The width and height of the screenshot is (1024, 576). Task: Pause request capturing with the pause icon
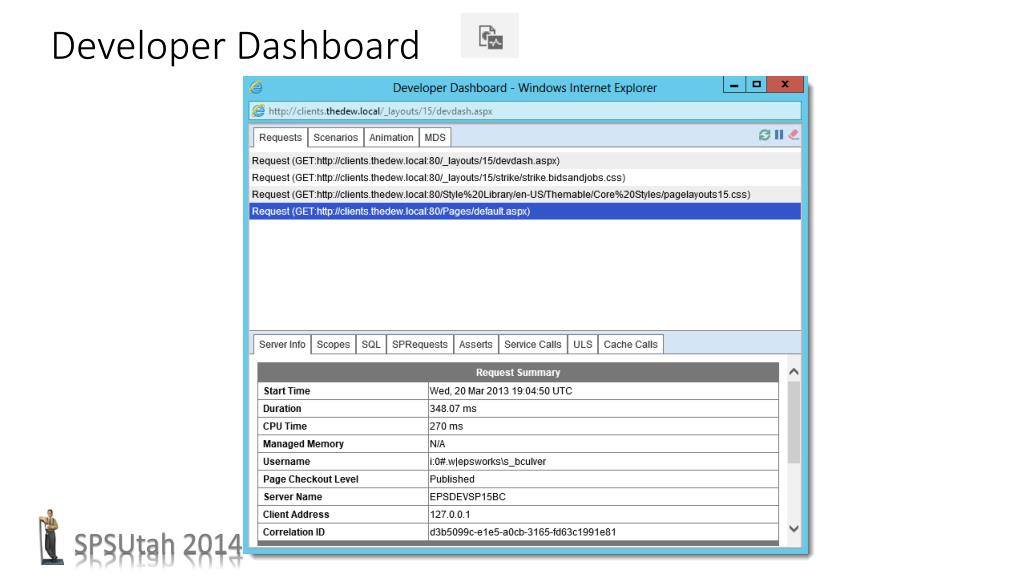tap(779, 135)
